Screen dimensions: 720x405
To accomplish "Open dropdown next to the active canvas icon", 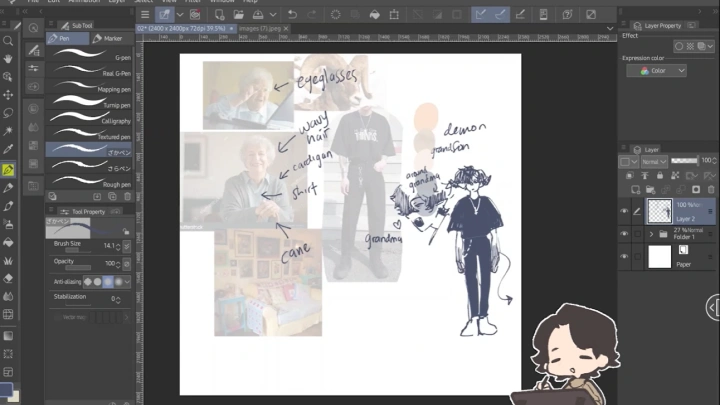I will point(180,15).
